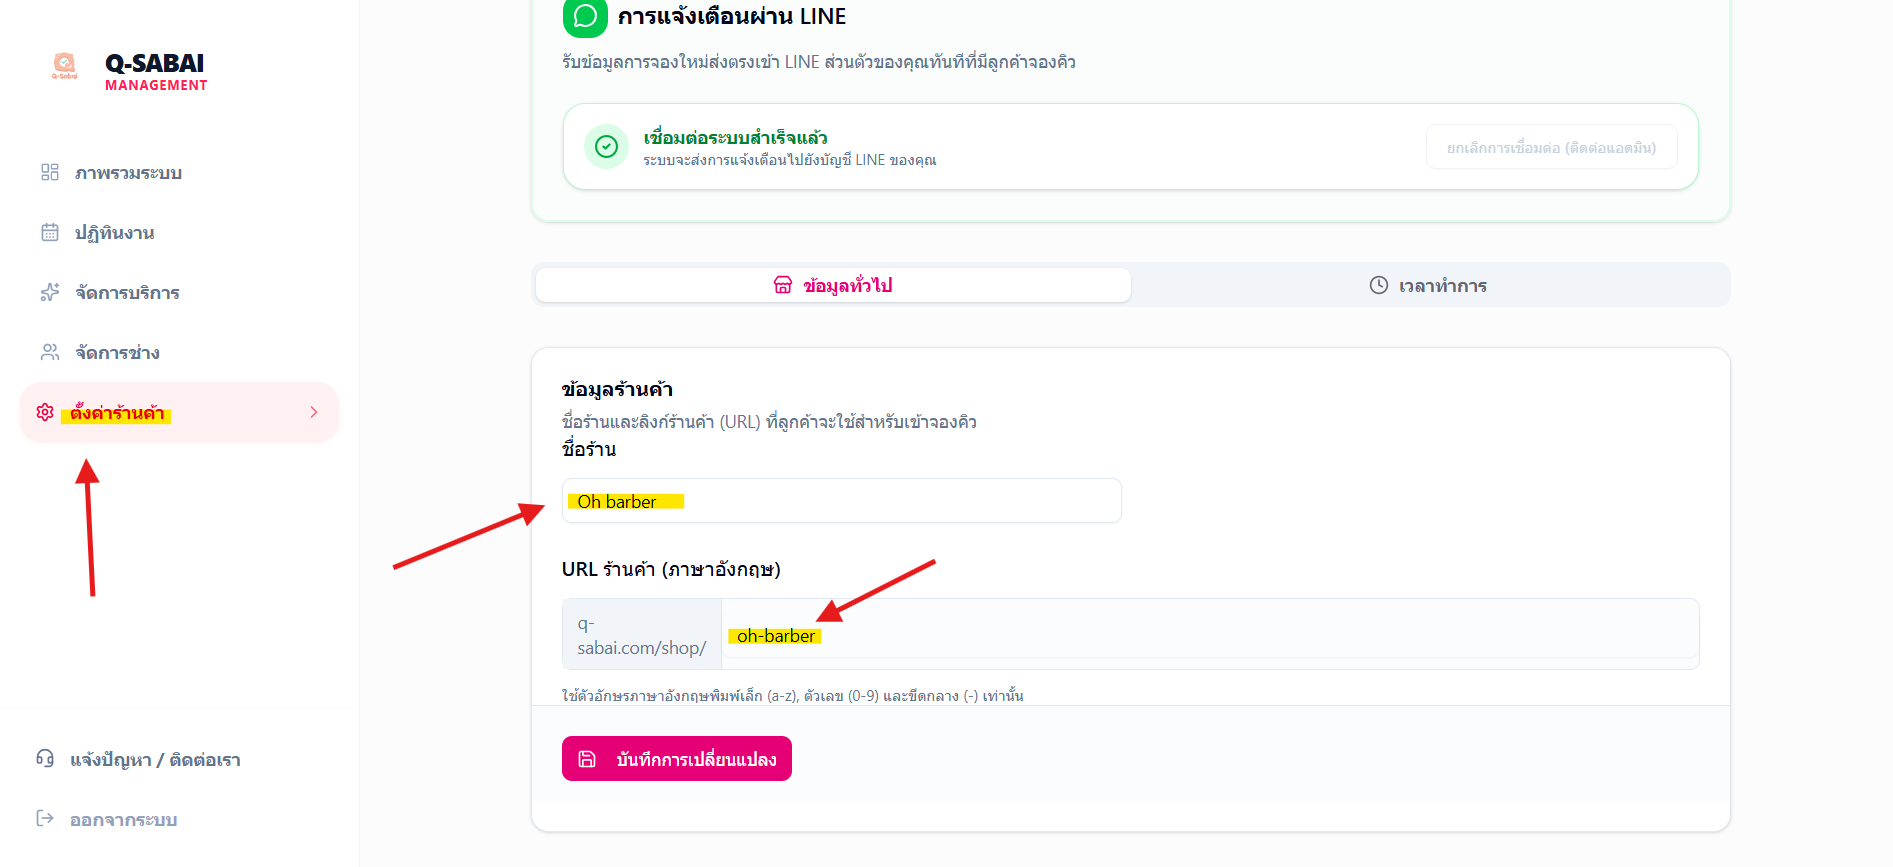Image resolution: width=1893 pixels, height=867 pixels.
Task: Click the calendar icon in sidebar
Action: tap(50, 232)
